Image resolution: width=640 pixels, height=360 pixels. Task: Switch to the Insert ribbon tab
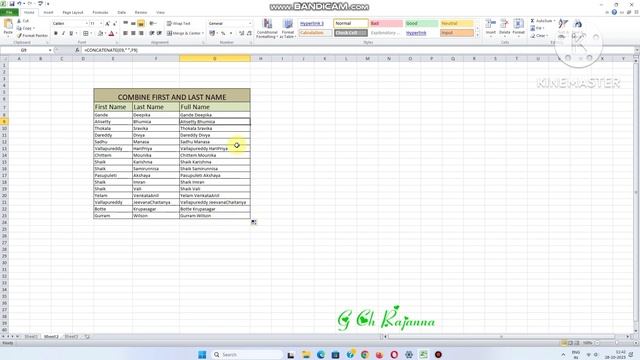coord(48,12)
